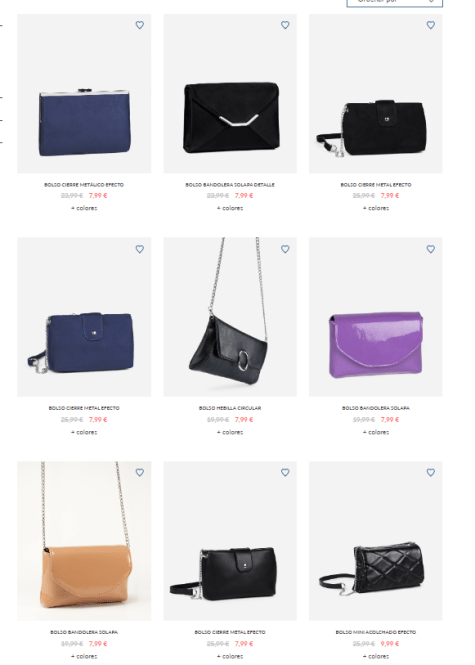Open the black envelope clutch image
This screenshot has width=475, height=665.
230,94
